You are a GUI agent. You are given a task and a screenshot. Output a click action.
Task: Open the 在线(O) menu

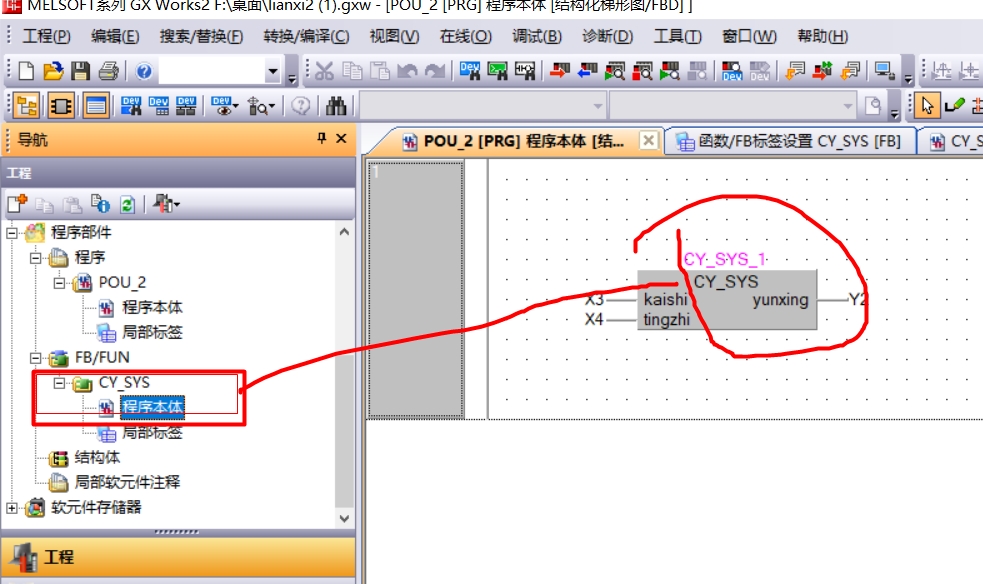coord(465,37)
